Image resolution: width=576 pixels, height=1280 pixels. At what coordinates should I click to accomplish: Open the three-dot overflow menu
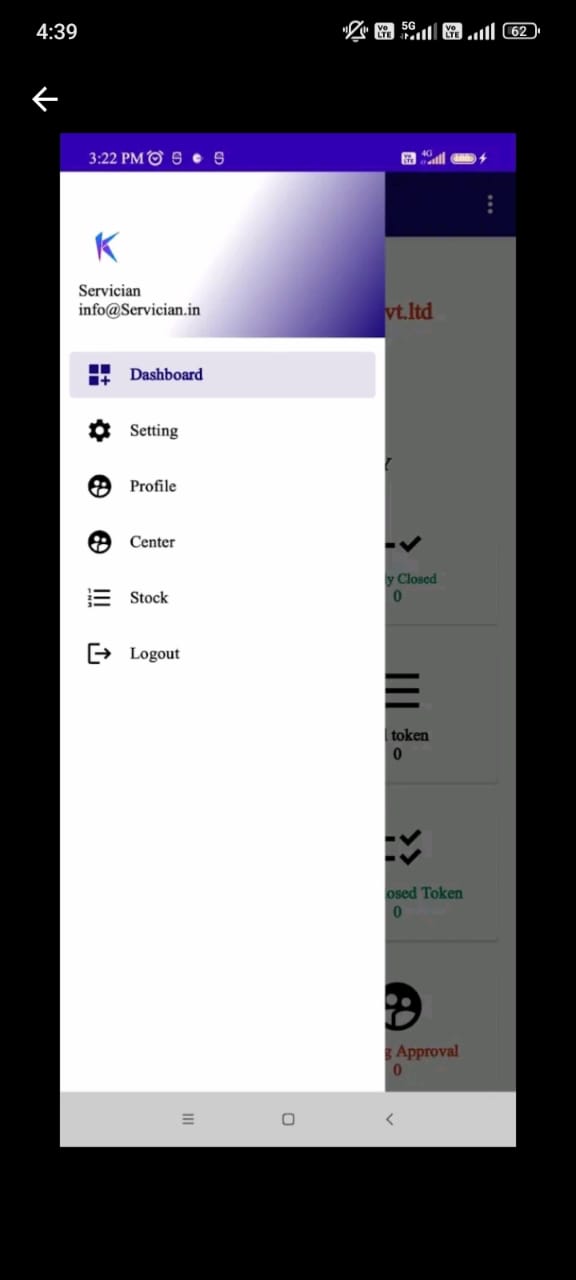click(x=490, y=205)
